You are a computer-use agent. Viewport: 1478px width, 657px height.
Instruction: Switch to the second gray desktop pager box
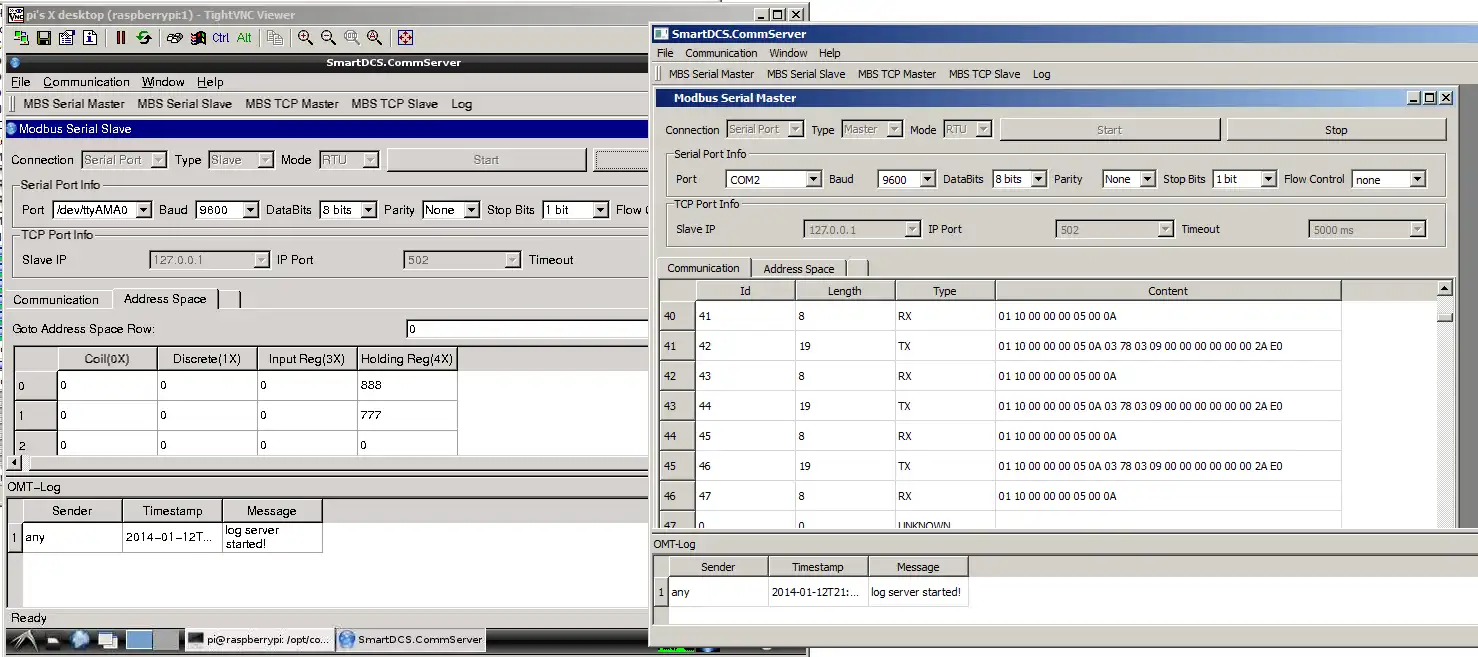[x=167, y=639]
